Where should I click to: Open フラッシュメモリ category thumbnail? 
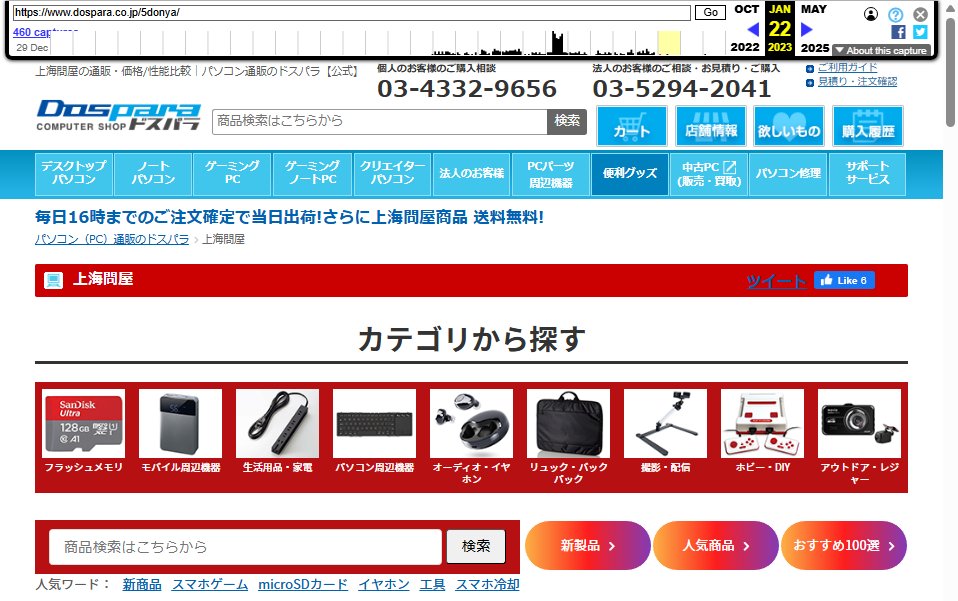point(83,423)
